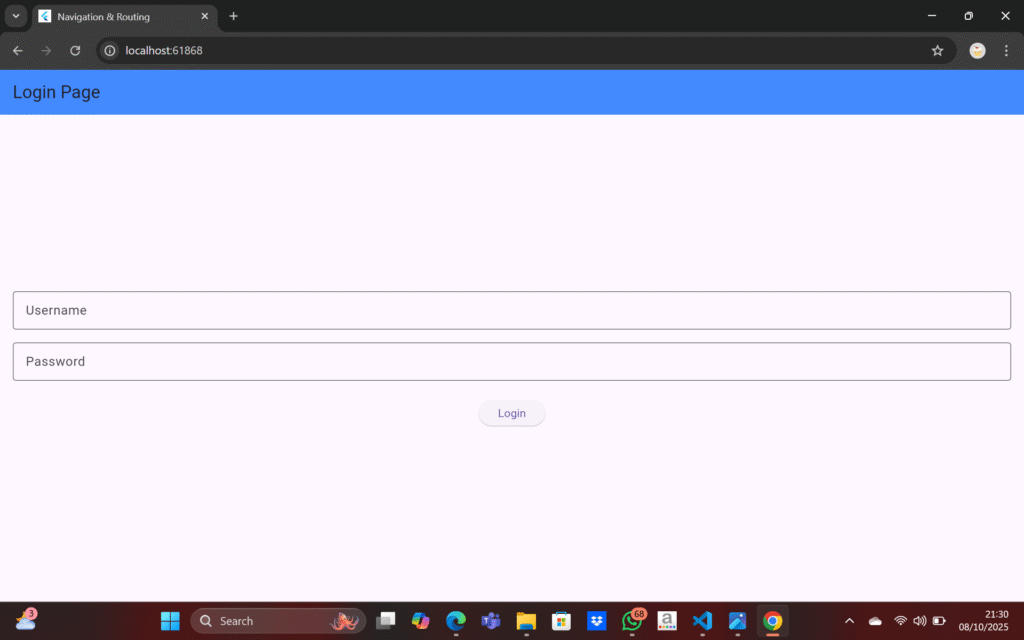Open a new tab with plus button
This screenshot has width=1024, height=640.
coord(234,16)
